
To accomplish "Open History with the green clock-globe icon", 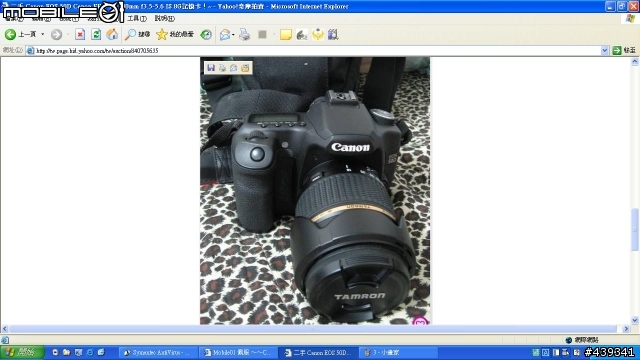I will [x=206, y=35].
